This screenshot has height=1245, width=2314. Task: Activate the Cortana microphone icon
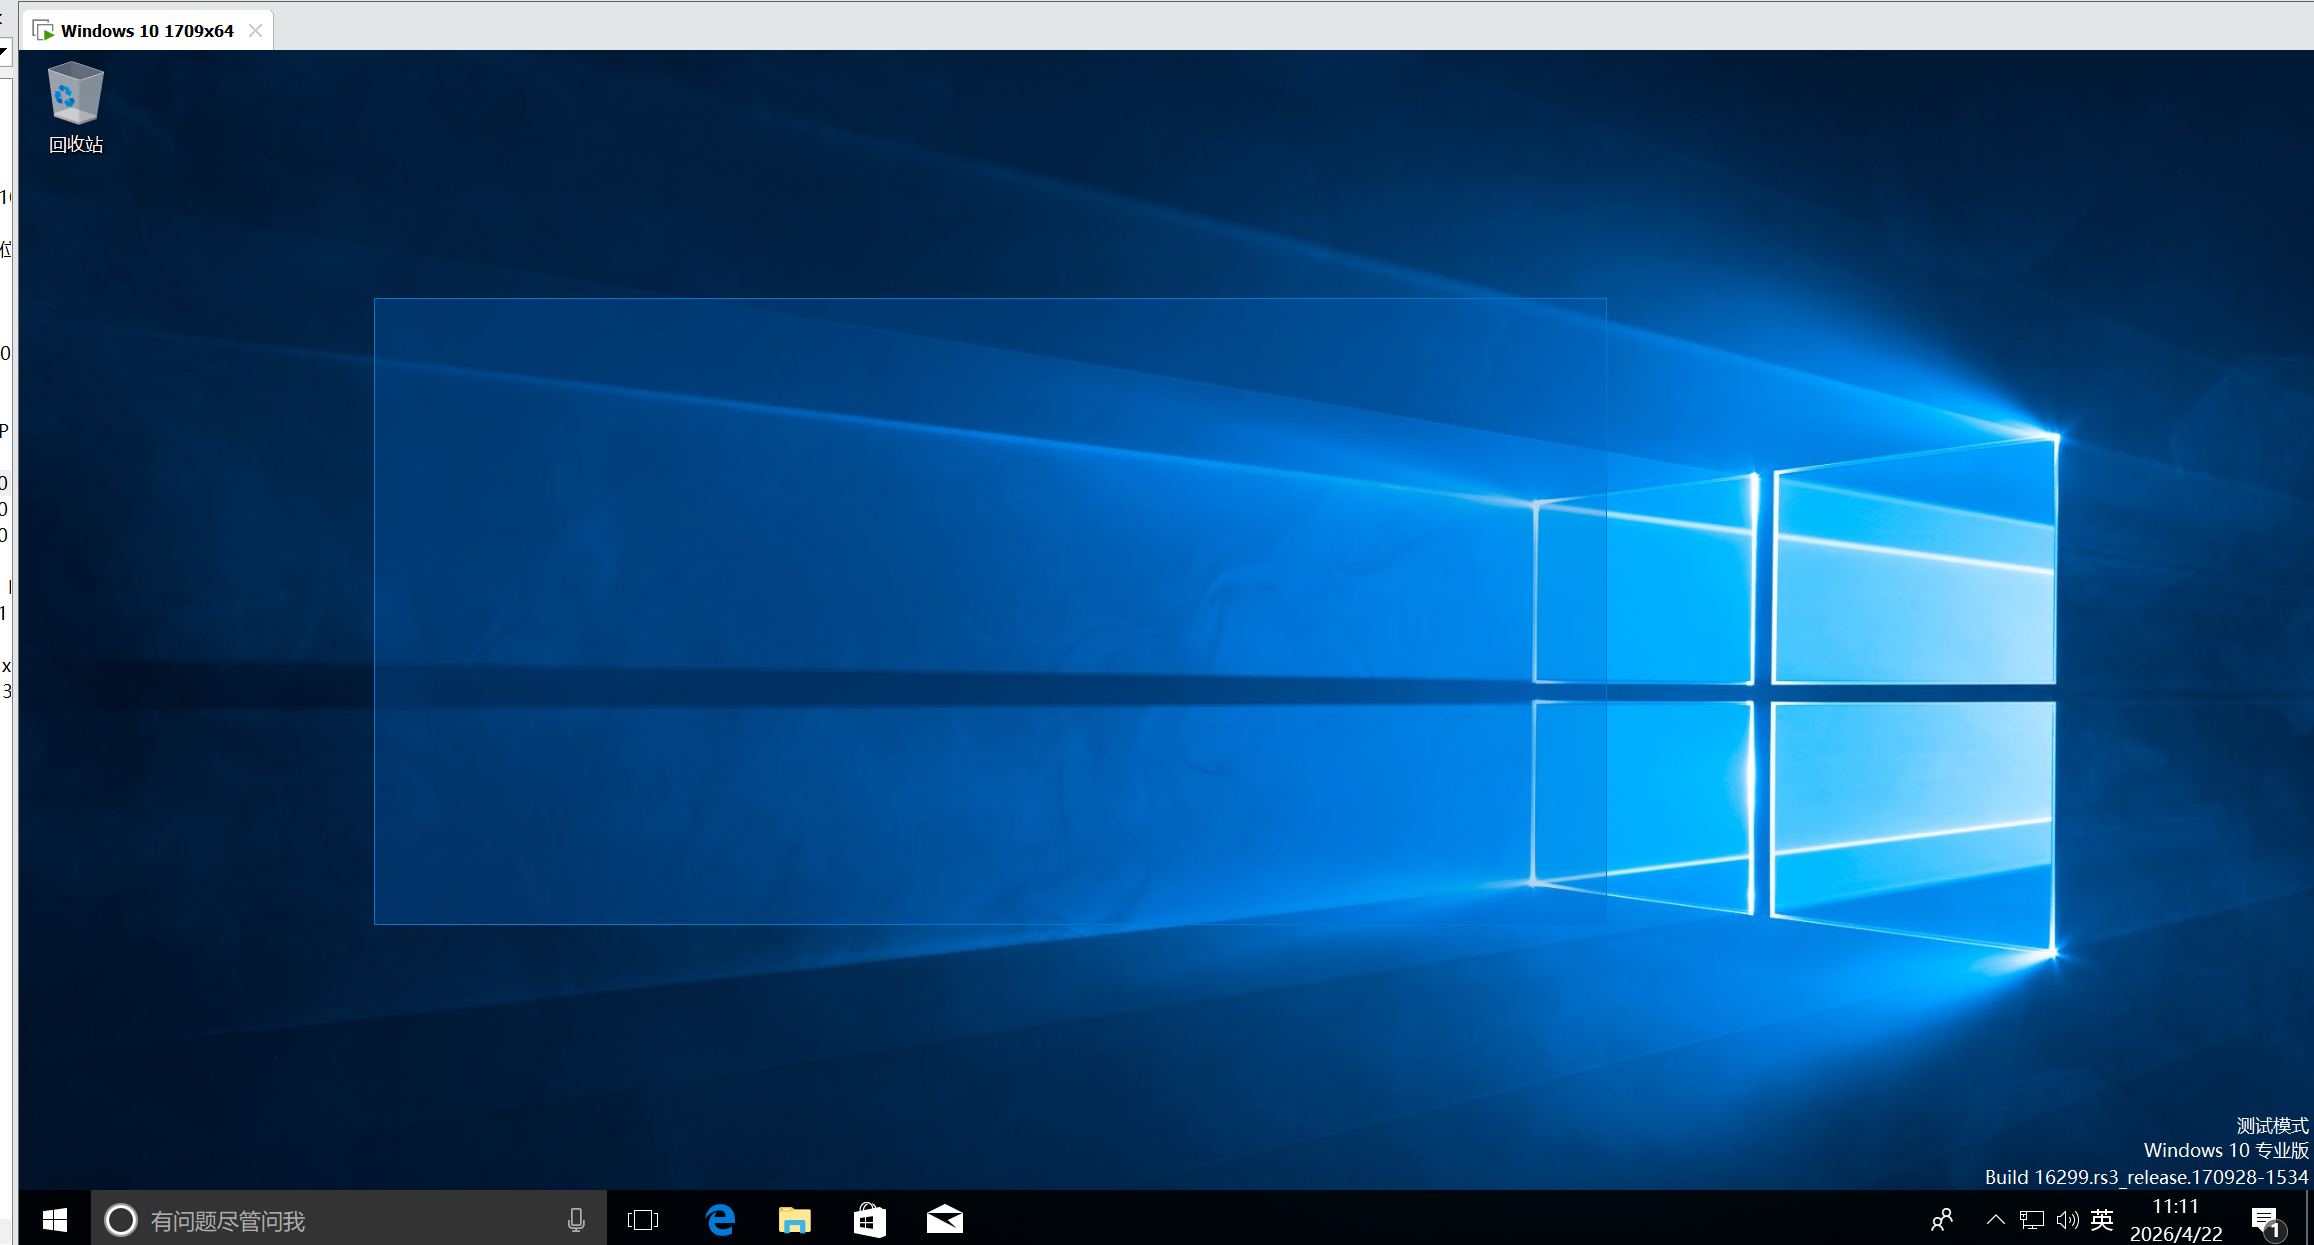pyautogui.click(x=576, y=1220)
